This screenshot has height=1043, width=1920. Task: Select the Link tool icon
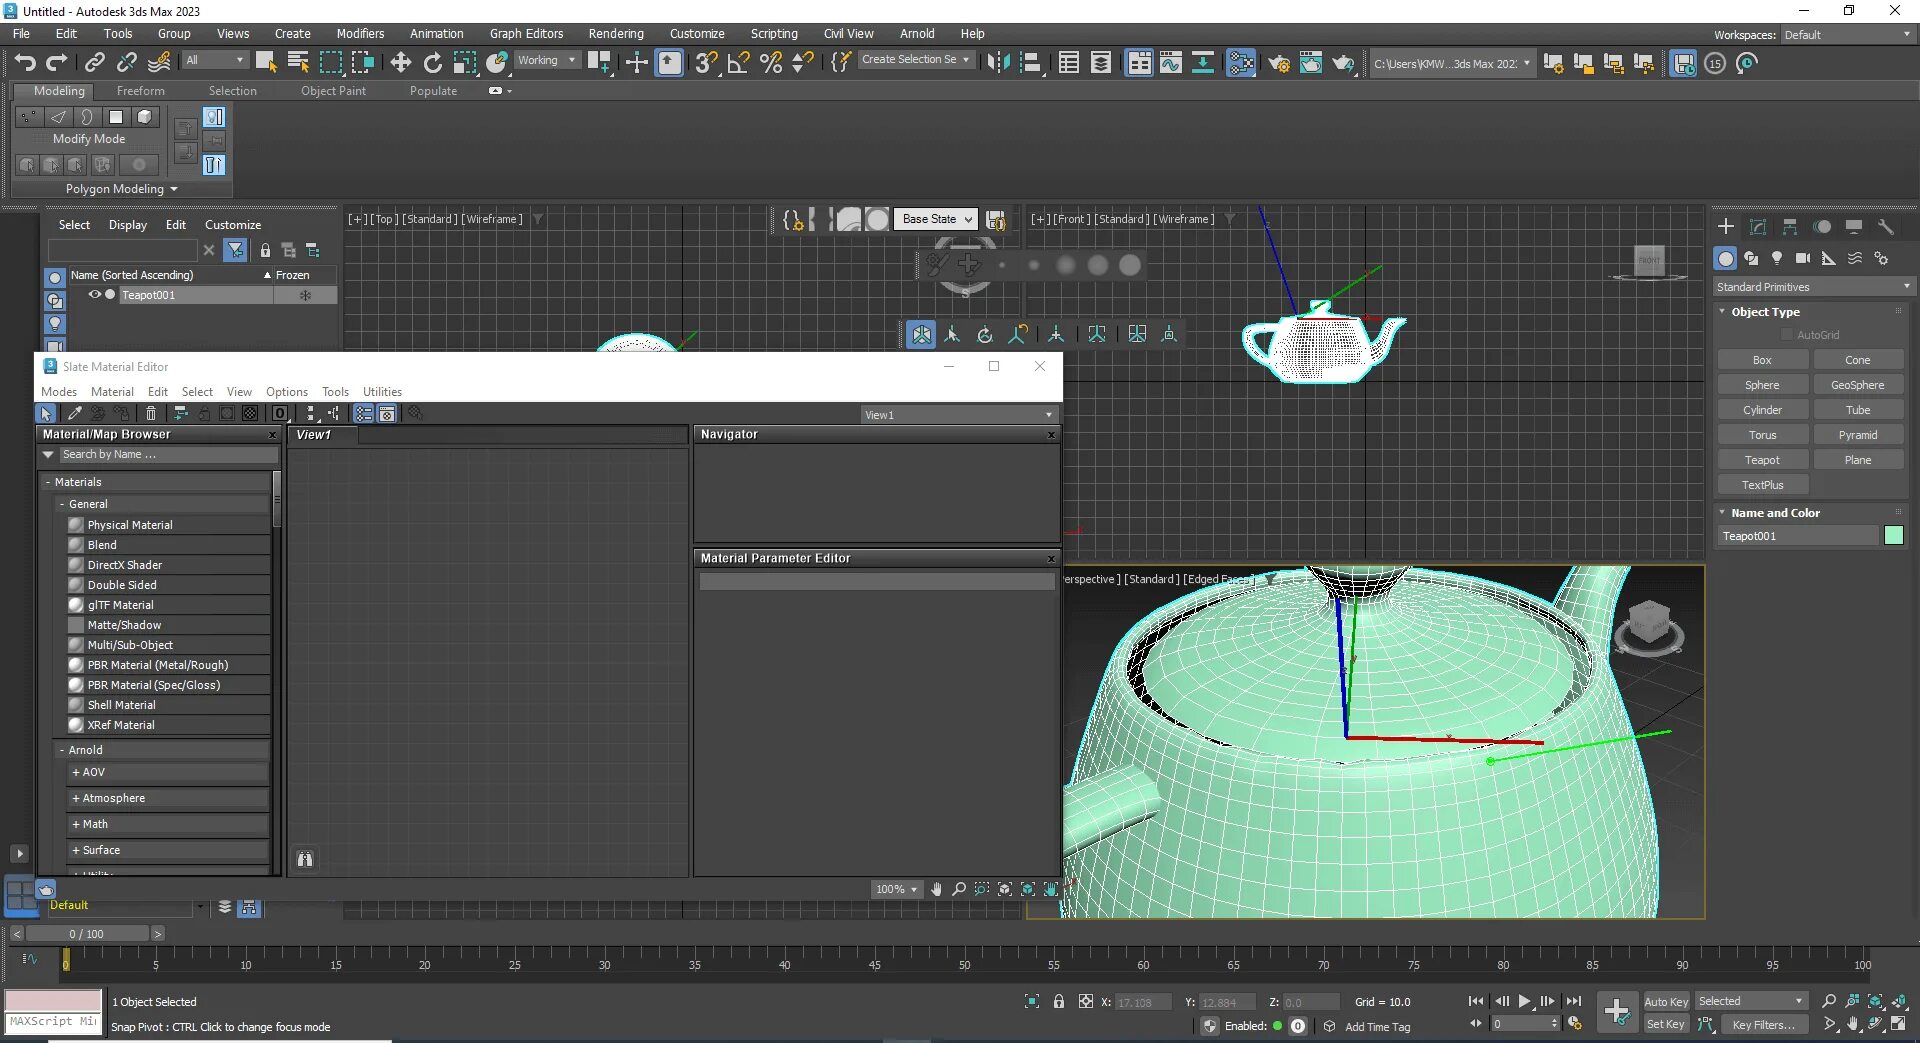click(95, 63)
